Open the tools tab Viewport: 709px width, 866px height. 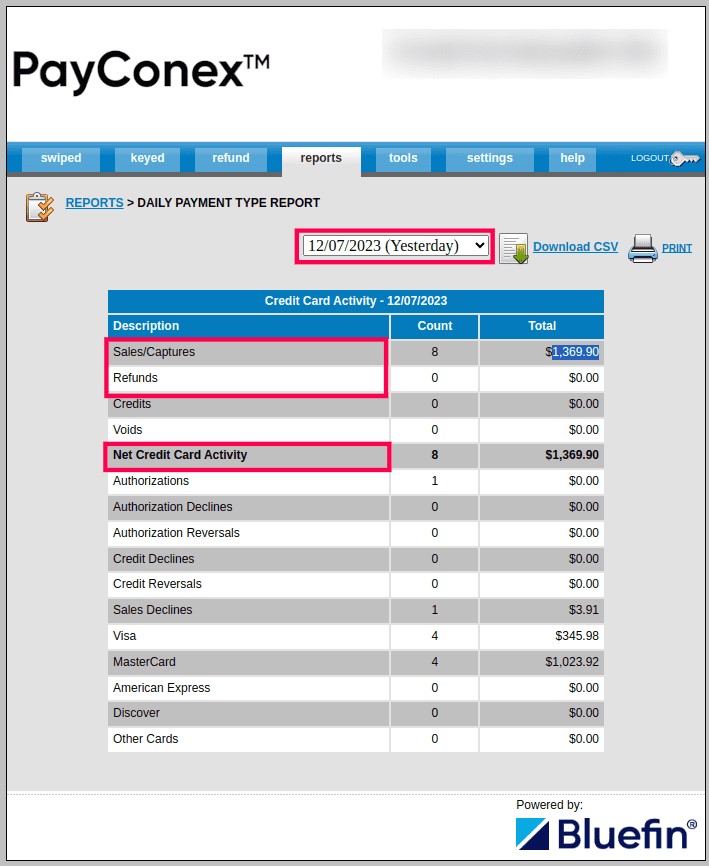[403, 158]
